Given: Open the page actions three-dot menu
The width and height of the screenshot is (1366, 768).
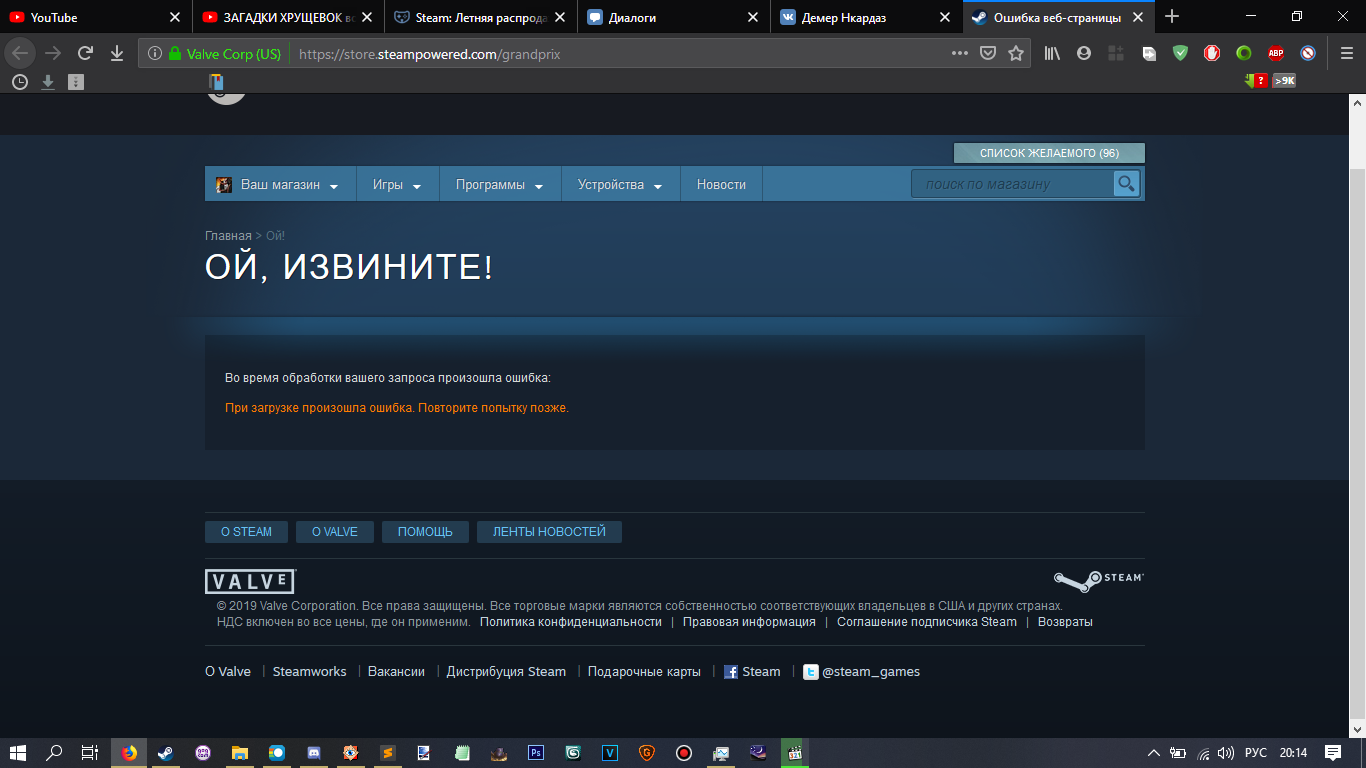Looking at the screenshot, I should tap(959, 54).
